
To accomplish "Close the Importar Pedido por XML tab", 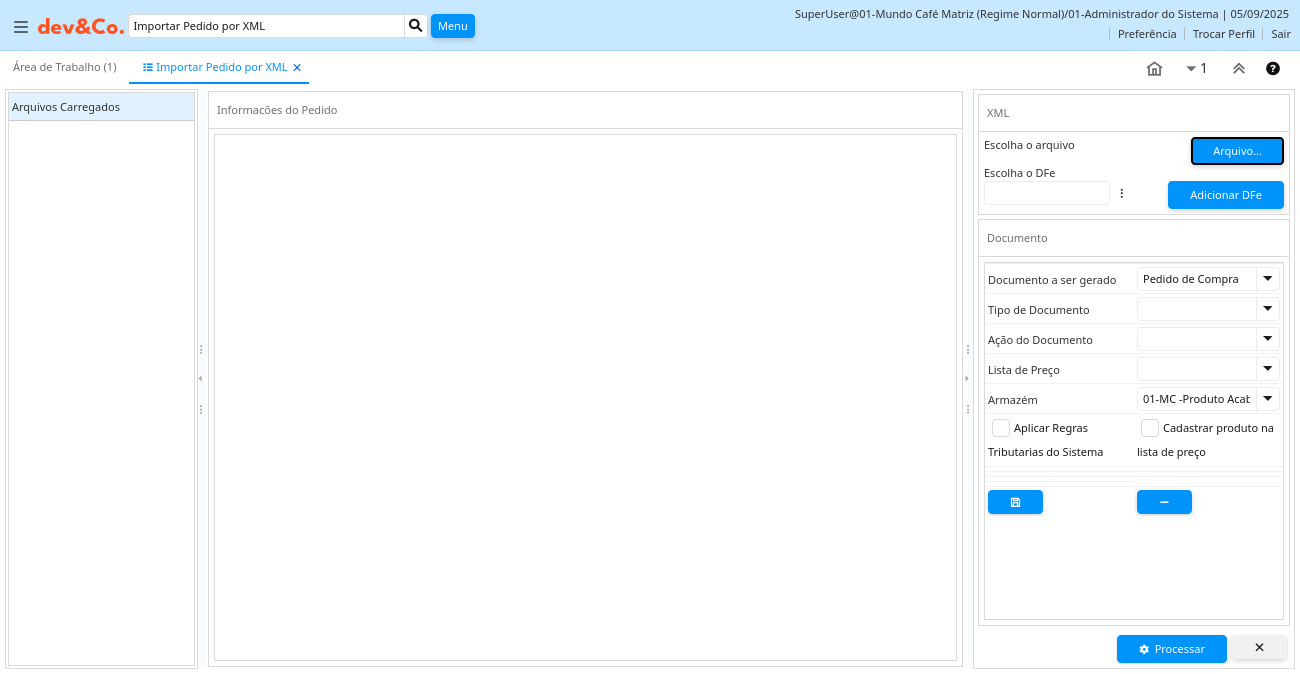I will point(297,68).
